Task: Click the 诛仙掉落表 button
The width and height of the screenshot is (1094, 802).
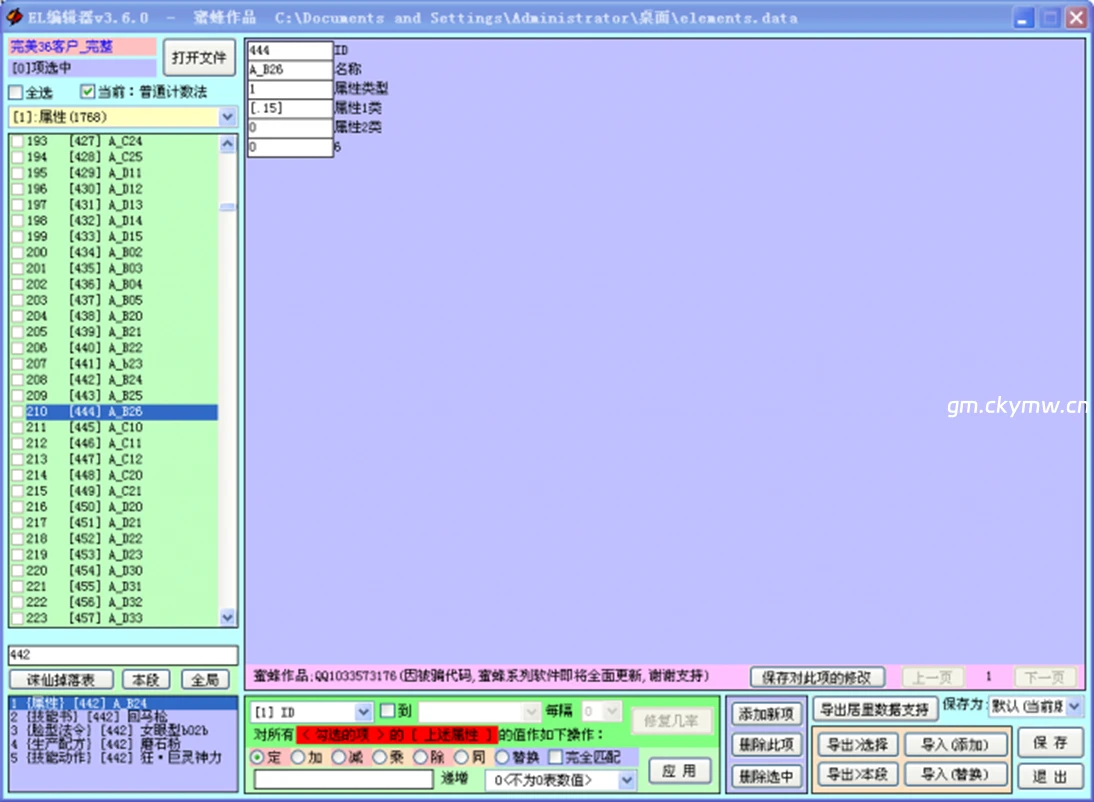Action: click(61, 680)
